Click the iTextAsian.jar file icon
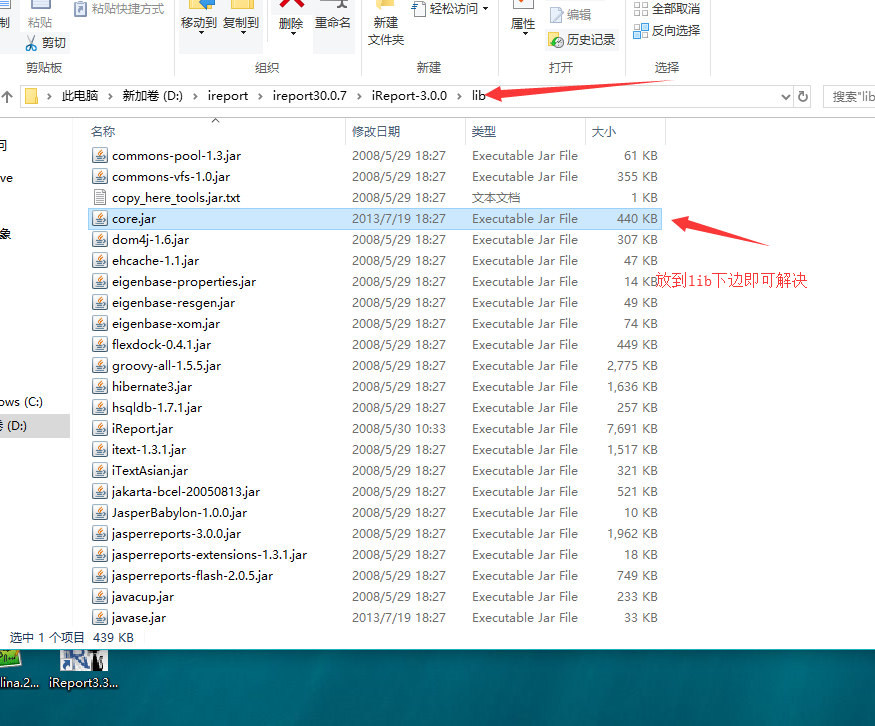Viewport: 875px width, 726px height. pyautogui.click(x=100, y=470)
